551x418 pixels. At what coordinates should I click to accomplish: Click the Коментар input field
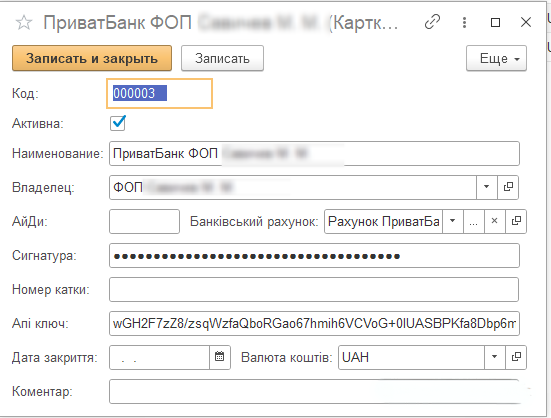(x=314, y=391)
